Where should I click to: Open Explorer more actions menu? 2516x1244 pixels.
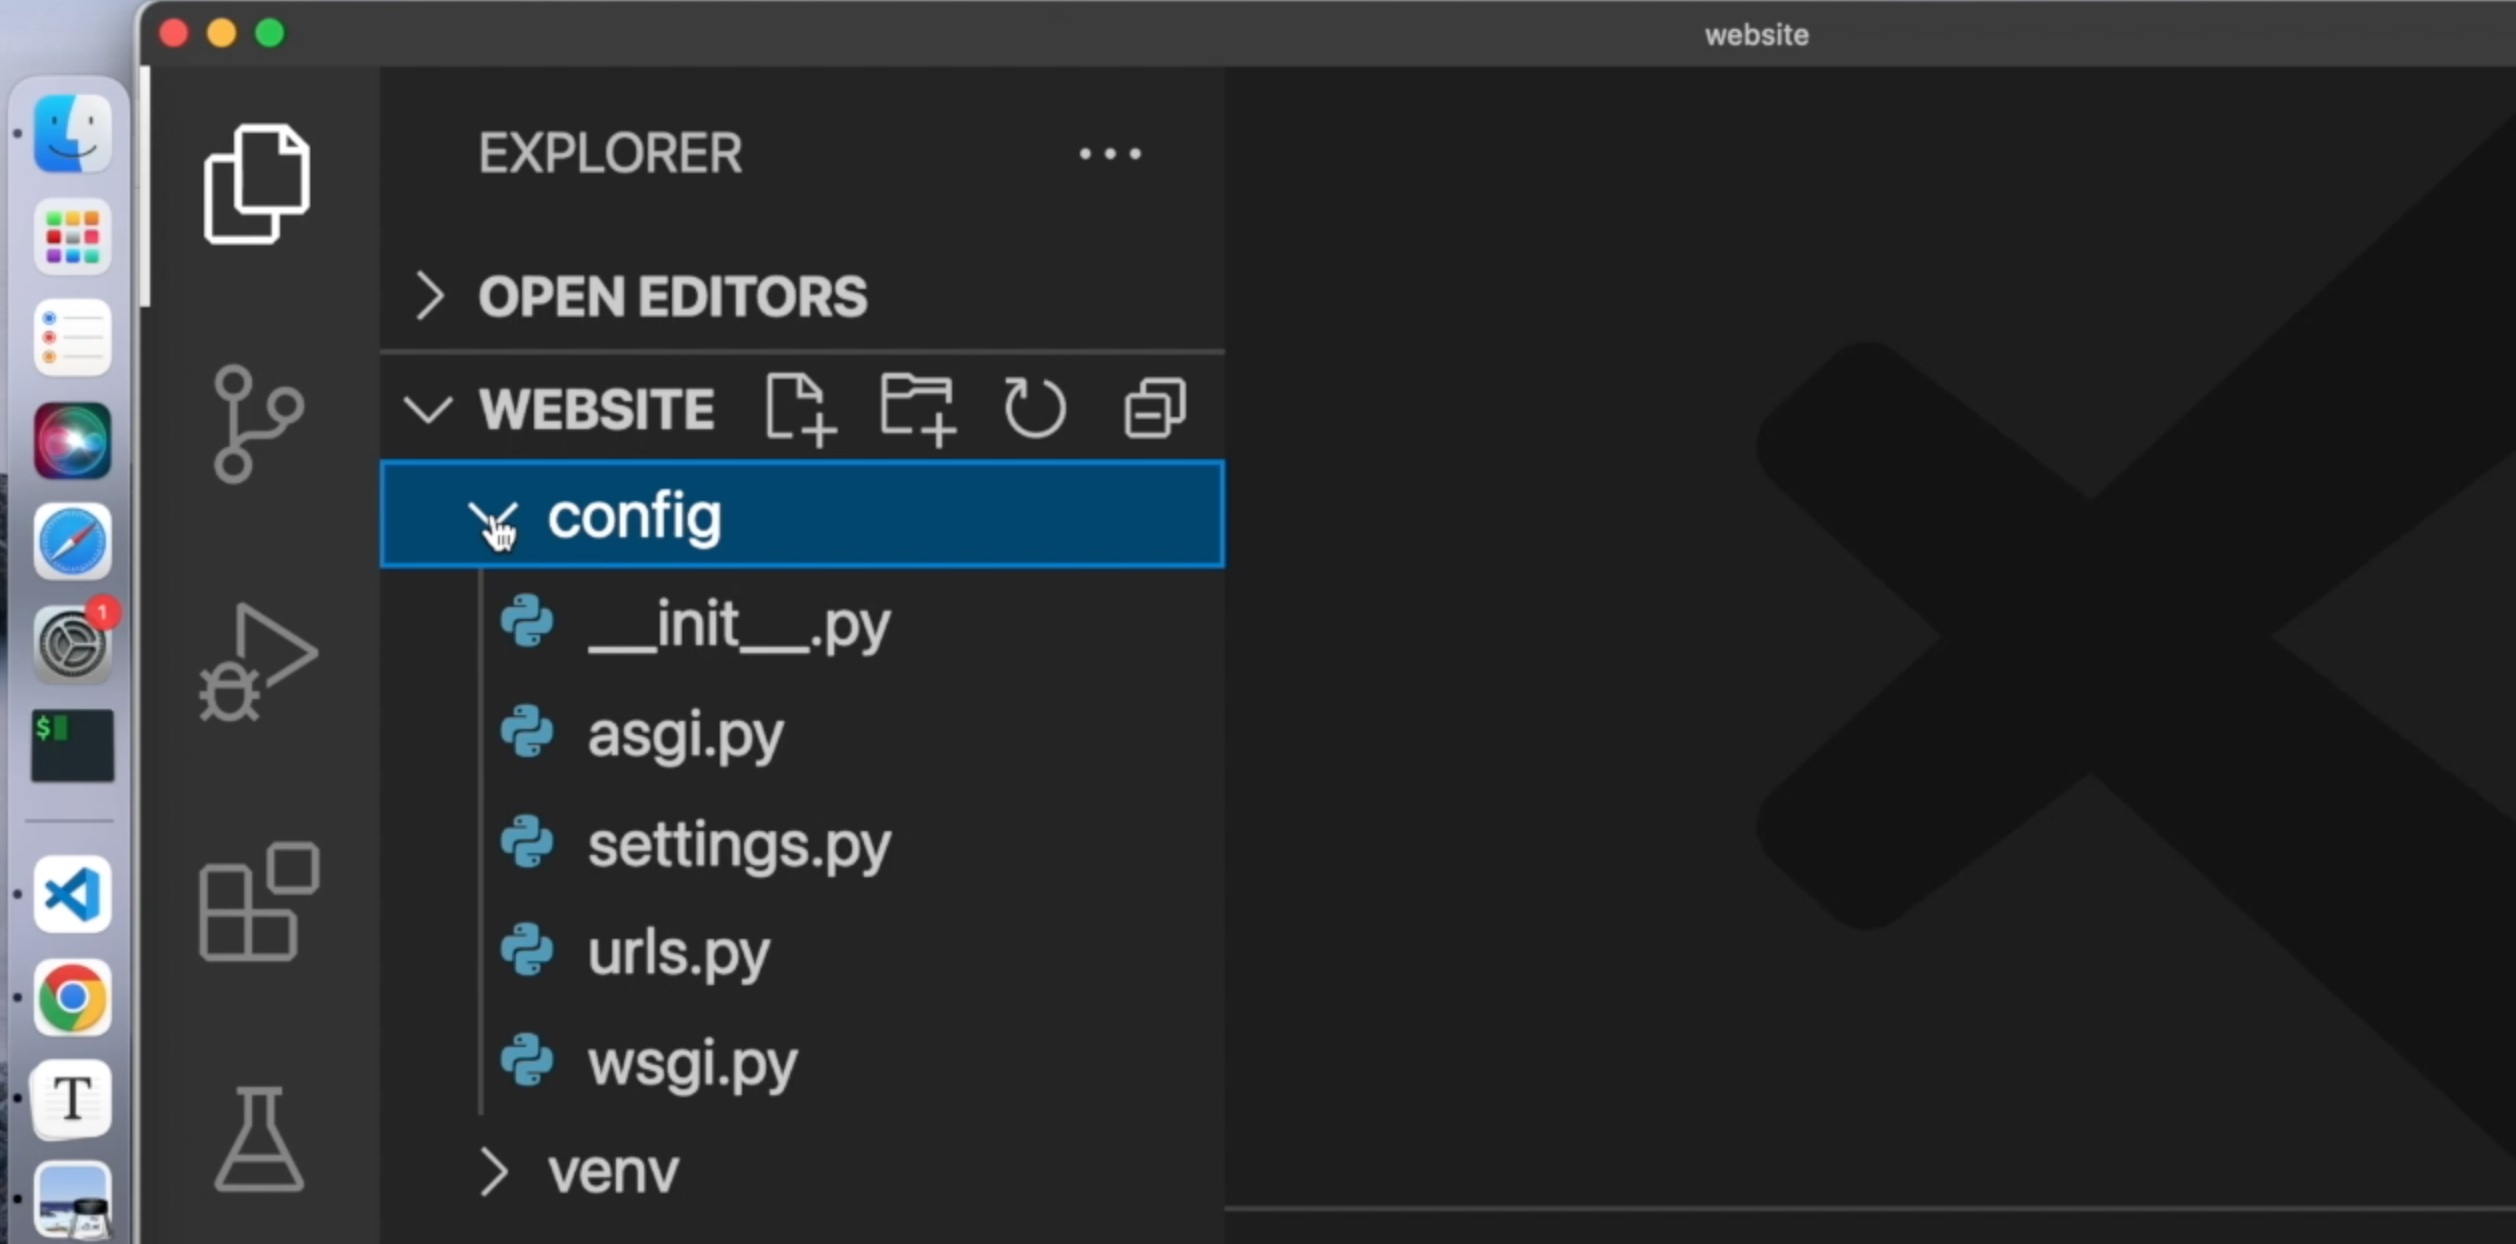[x=1109, y=154]
